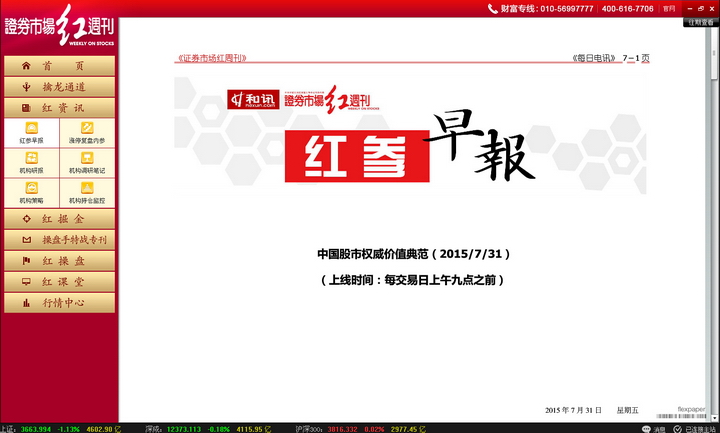
Task: Click the 上证 index value 3663.994
Action: pos(36,429)
